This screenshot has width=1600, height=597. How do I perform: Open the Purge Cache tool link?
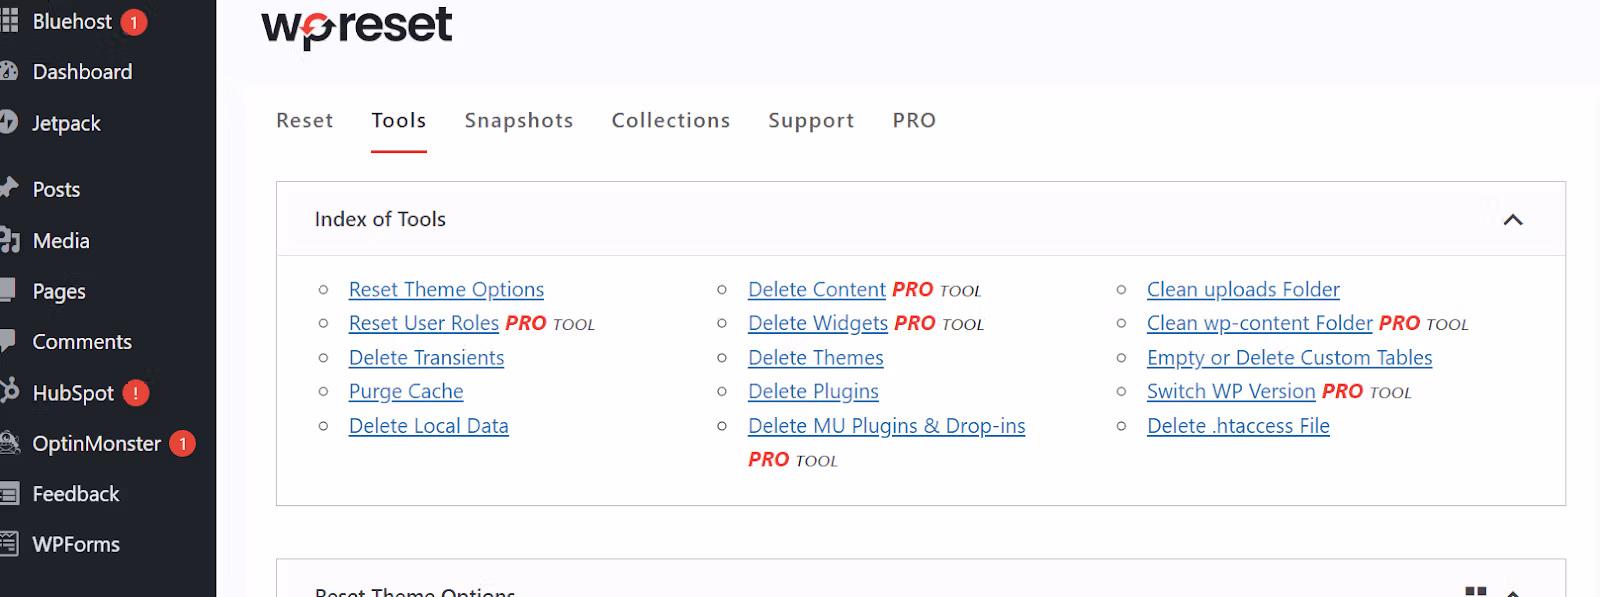405,391
